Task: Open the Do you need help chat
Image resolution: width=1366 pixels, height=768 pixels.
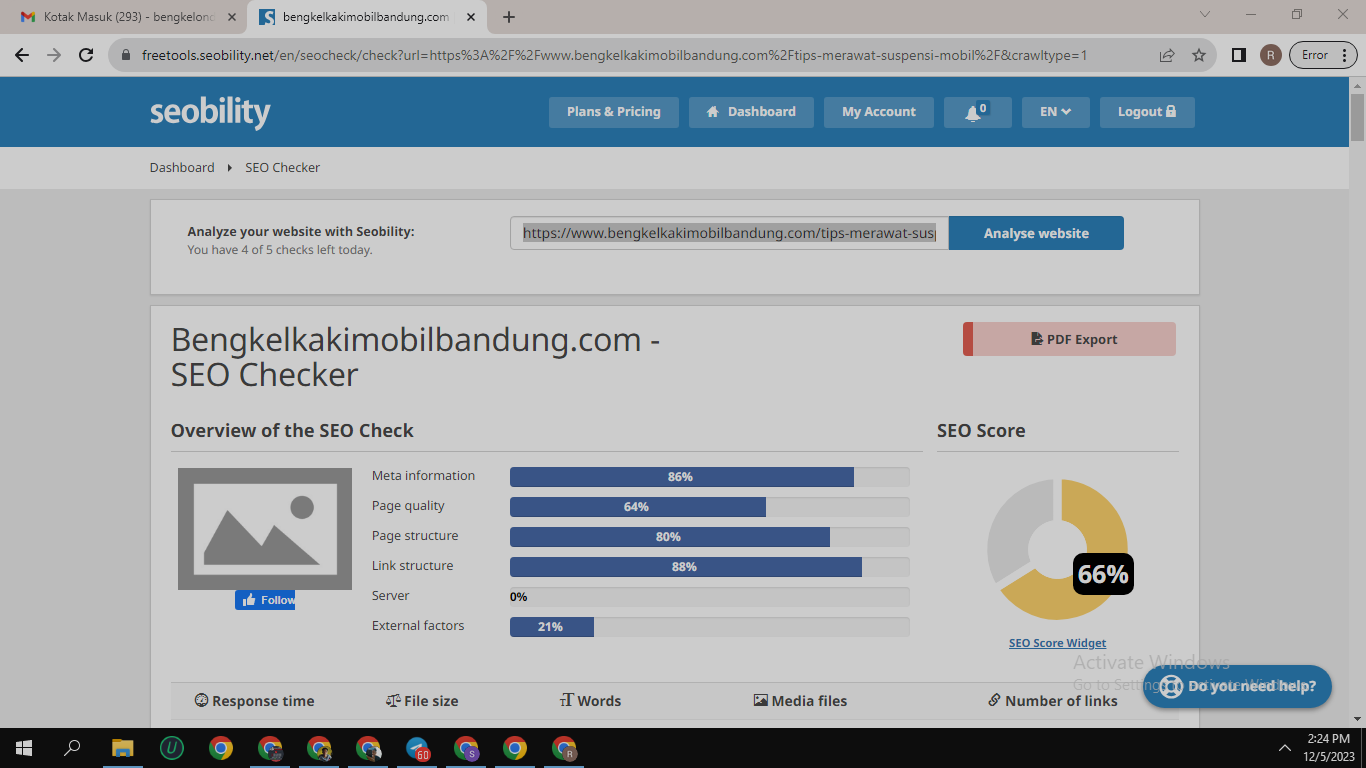Action: 1237,686
